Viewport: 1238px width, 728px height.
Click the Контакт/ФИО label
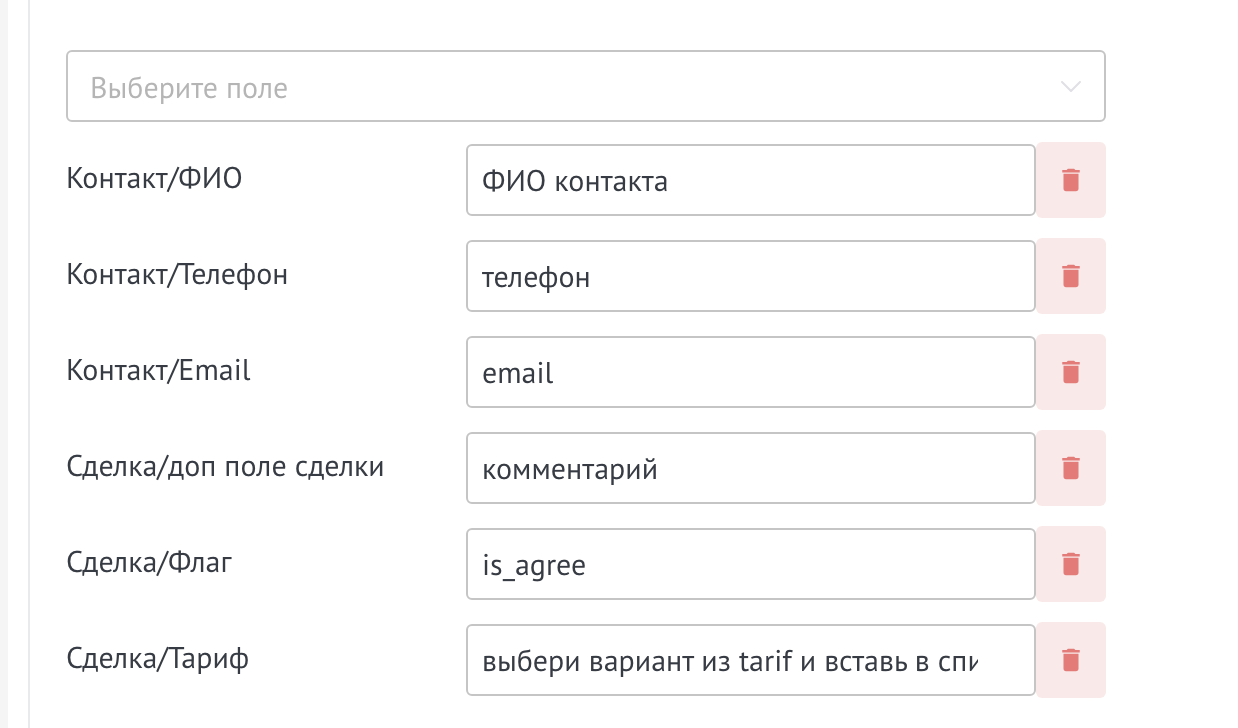point(154,179)
